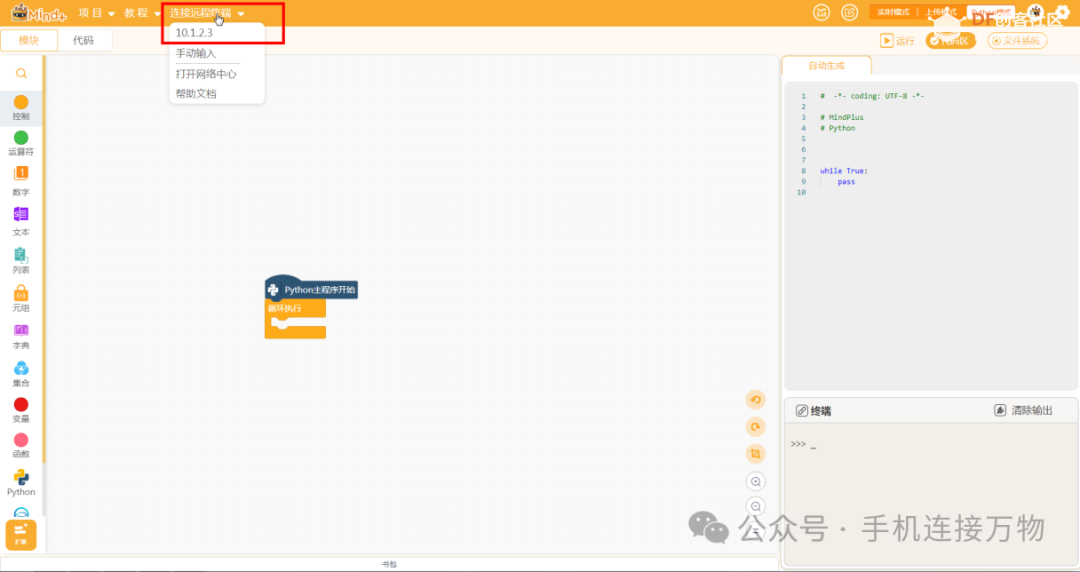Select the 运算符 block category

pos(21,143)
